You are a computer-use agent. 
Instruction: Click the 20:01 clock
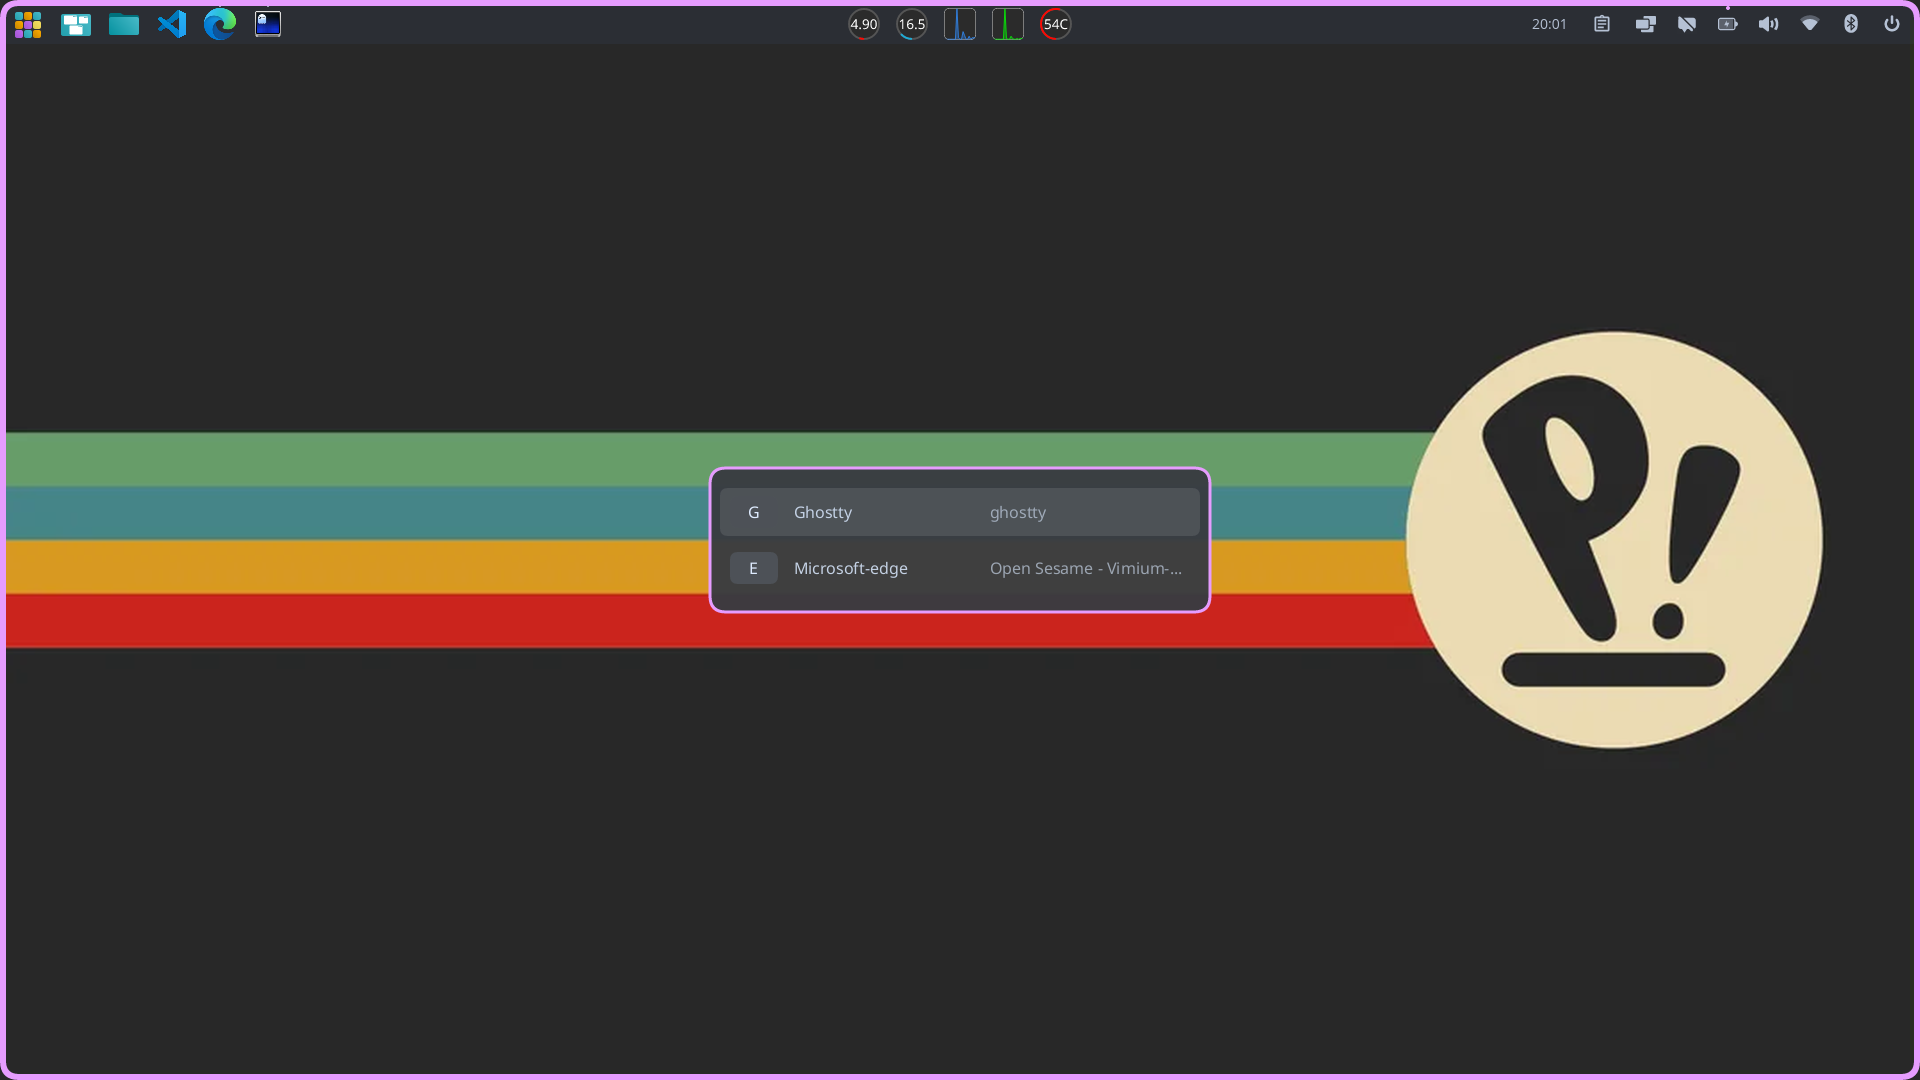pos(1548,24)
